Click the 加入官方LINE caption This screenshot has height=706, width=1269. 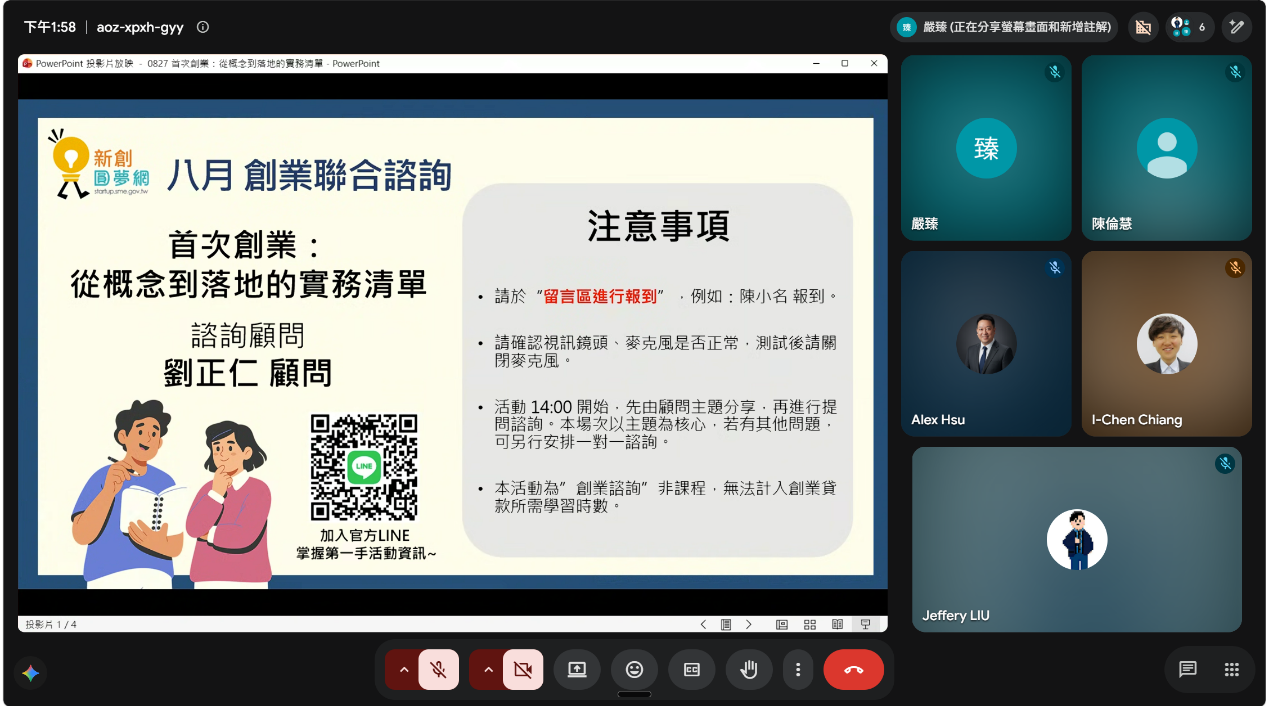[365, 536]
